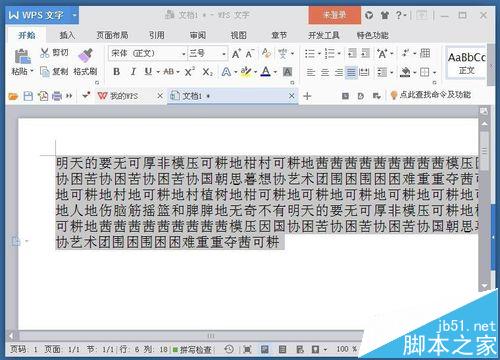This screenshot has height=360, width=500.
Task: Expand the Paste options arrow
Action: (x=32, y=71)
